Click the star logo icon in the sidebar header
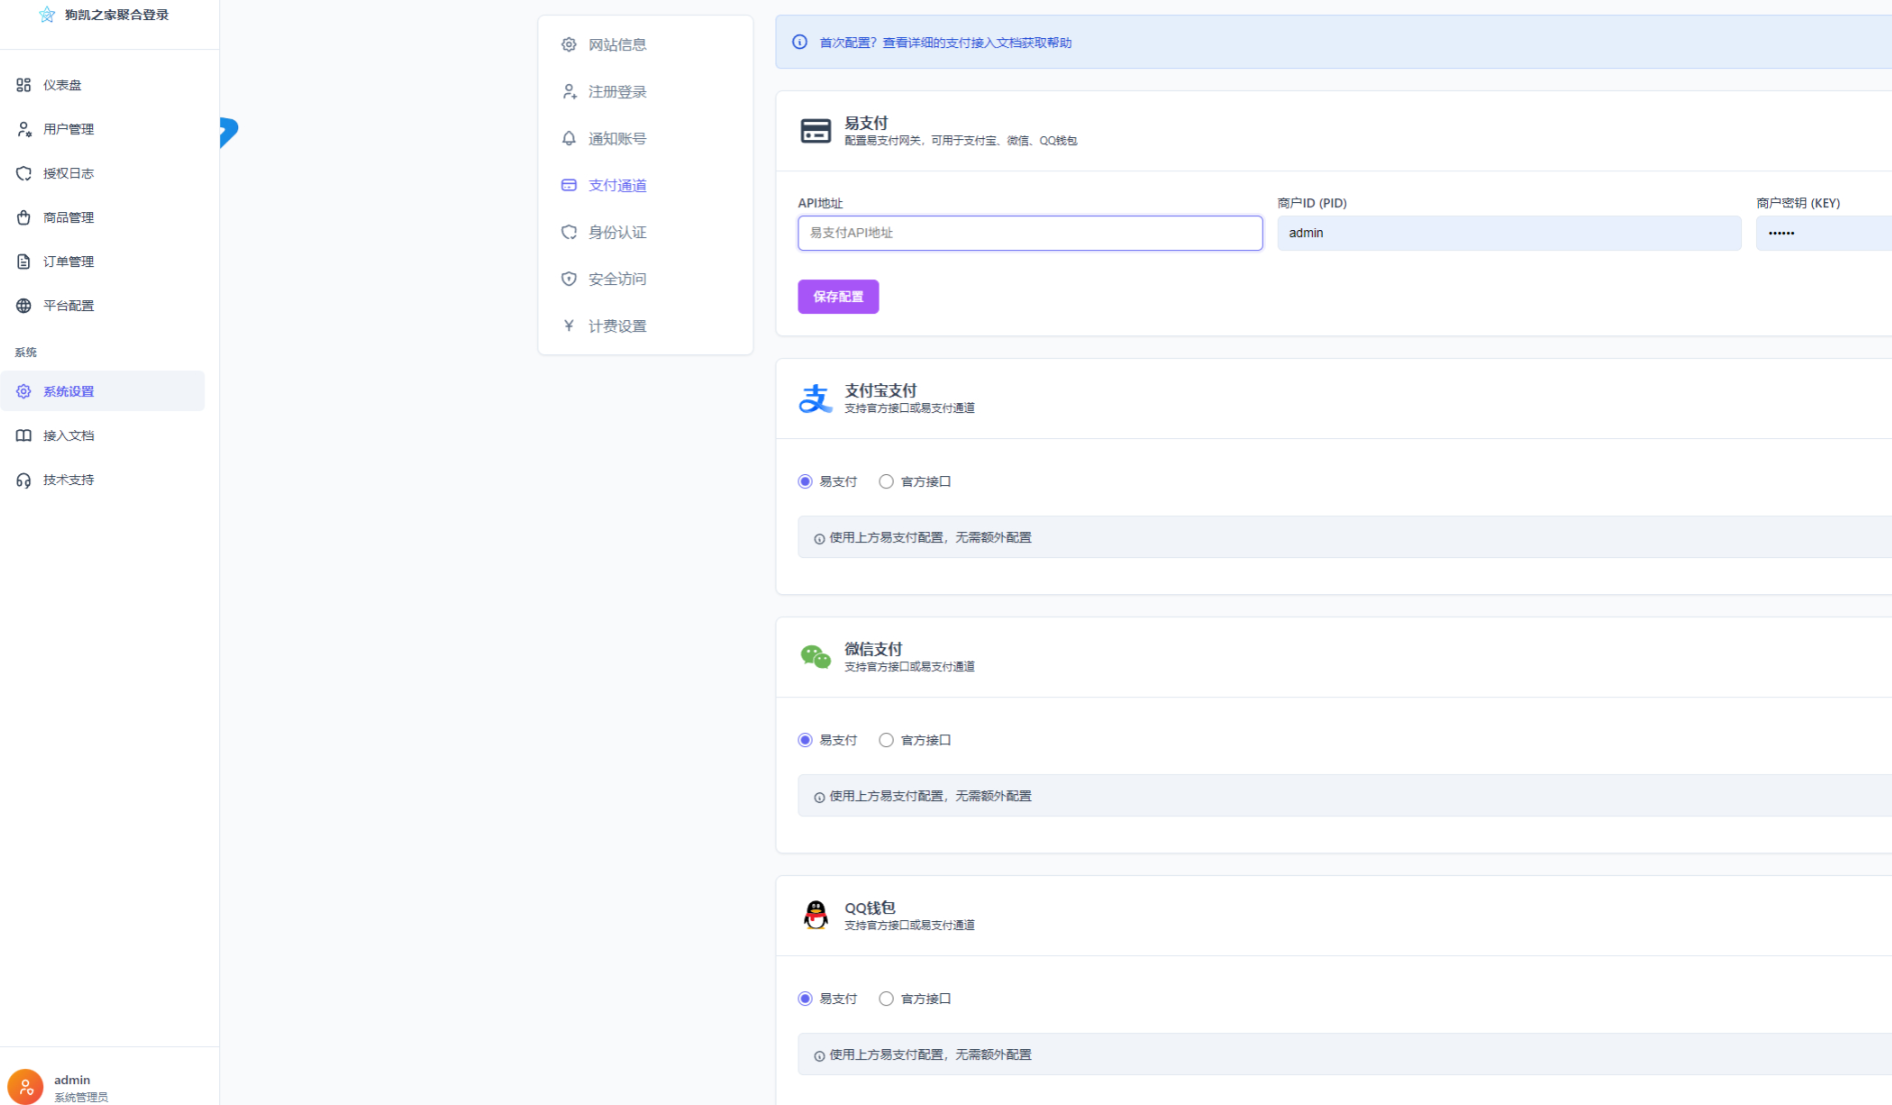1892x1105 pixels. [x=47, y=15]
